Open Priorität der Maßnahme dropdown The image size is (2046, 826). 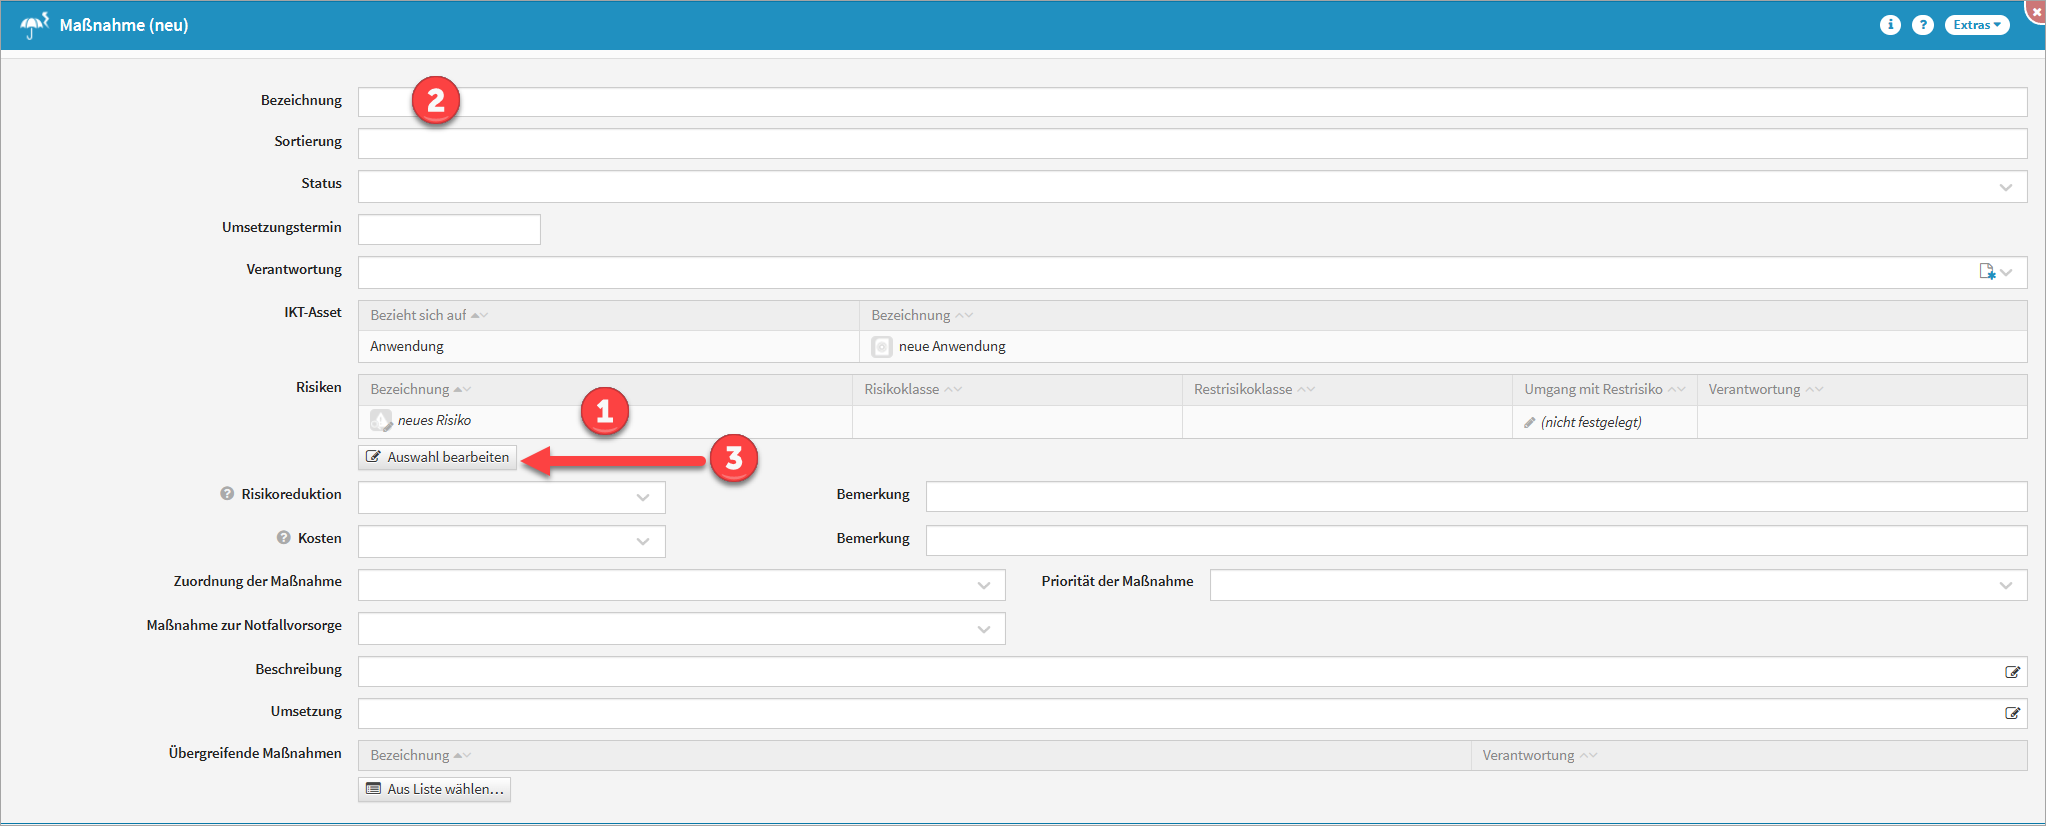tap(2005, 585)
